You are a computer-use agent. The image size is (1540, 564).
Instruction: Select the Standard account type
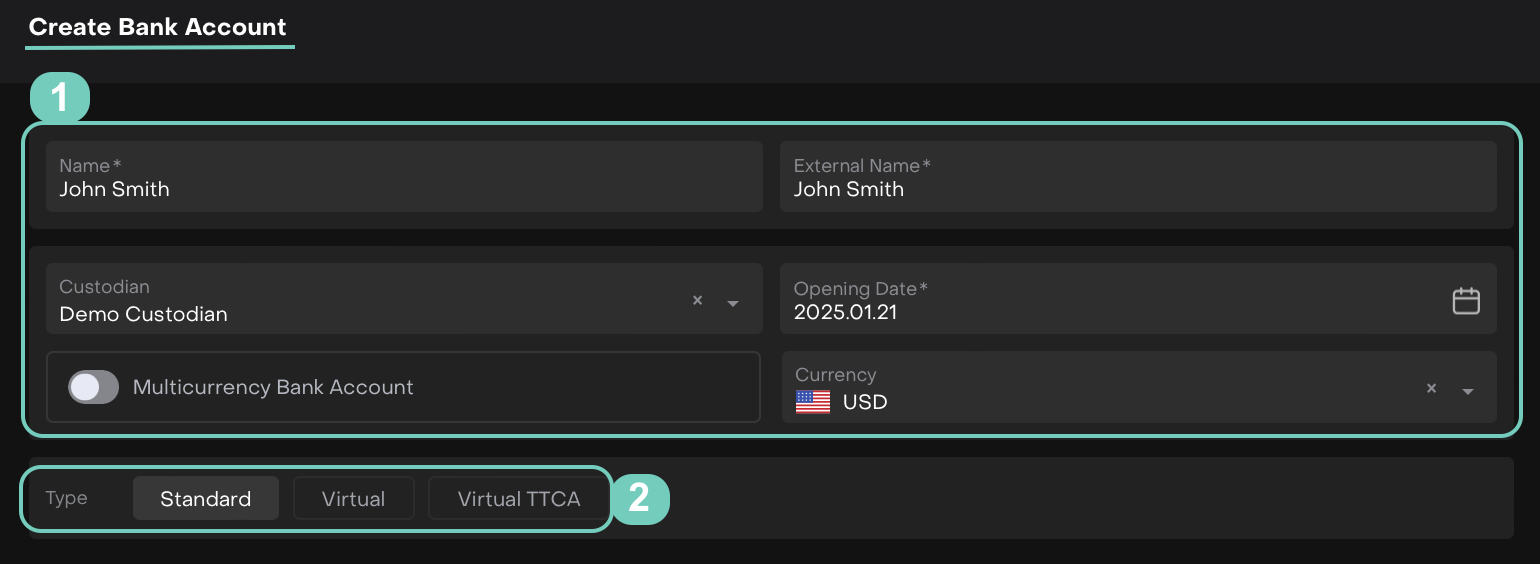[205, 499]
